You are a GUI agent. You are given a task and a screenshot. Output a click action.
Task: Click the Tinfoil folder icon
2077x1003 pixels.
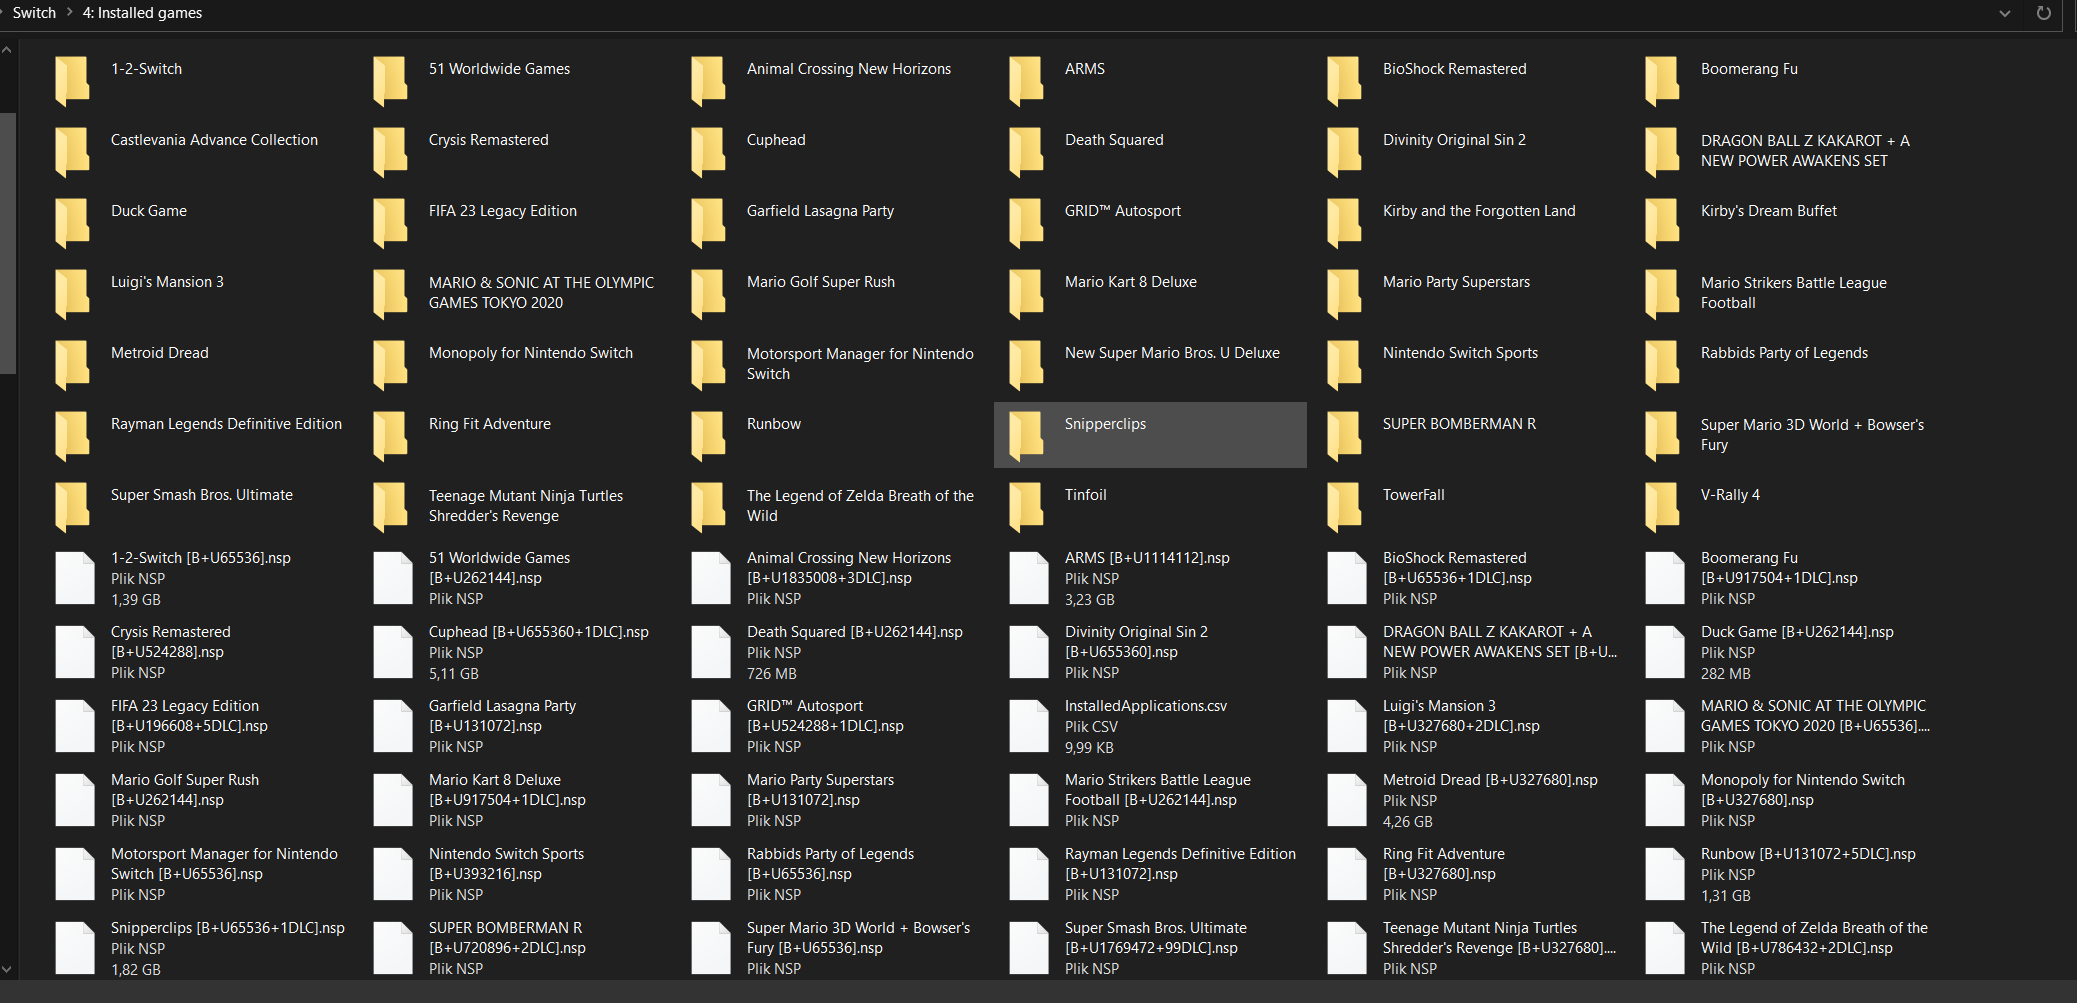tap(1027, 507)
